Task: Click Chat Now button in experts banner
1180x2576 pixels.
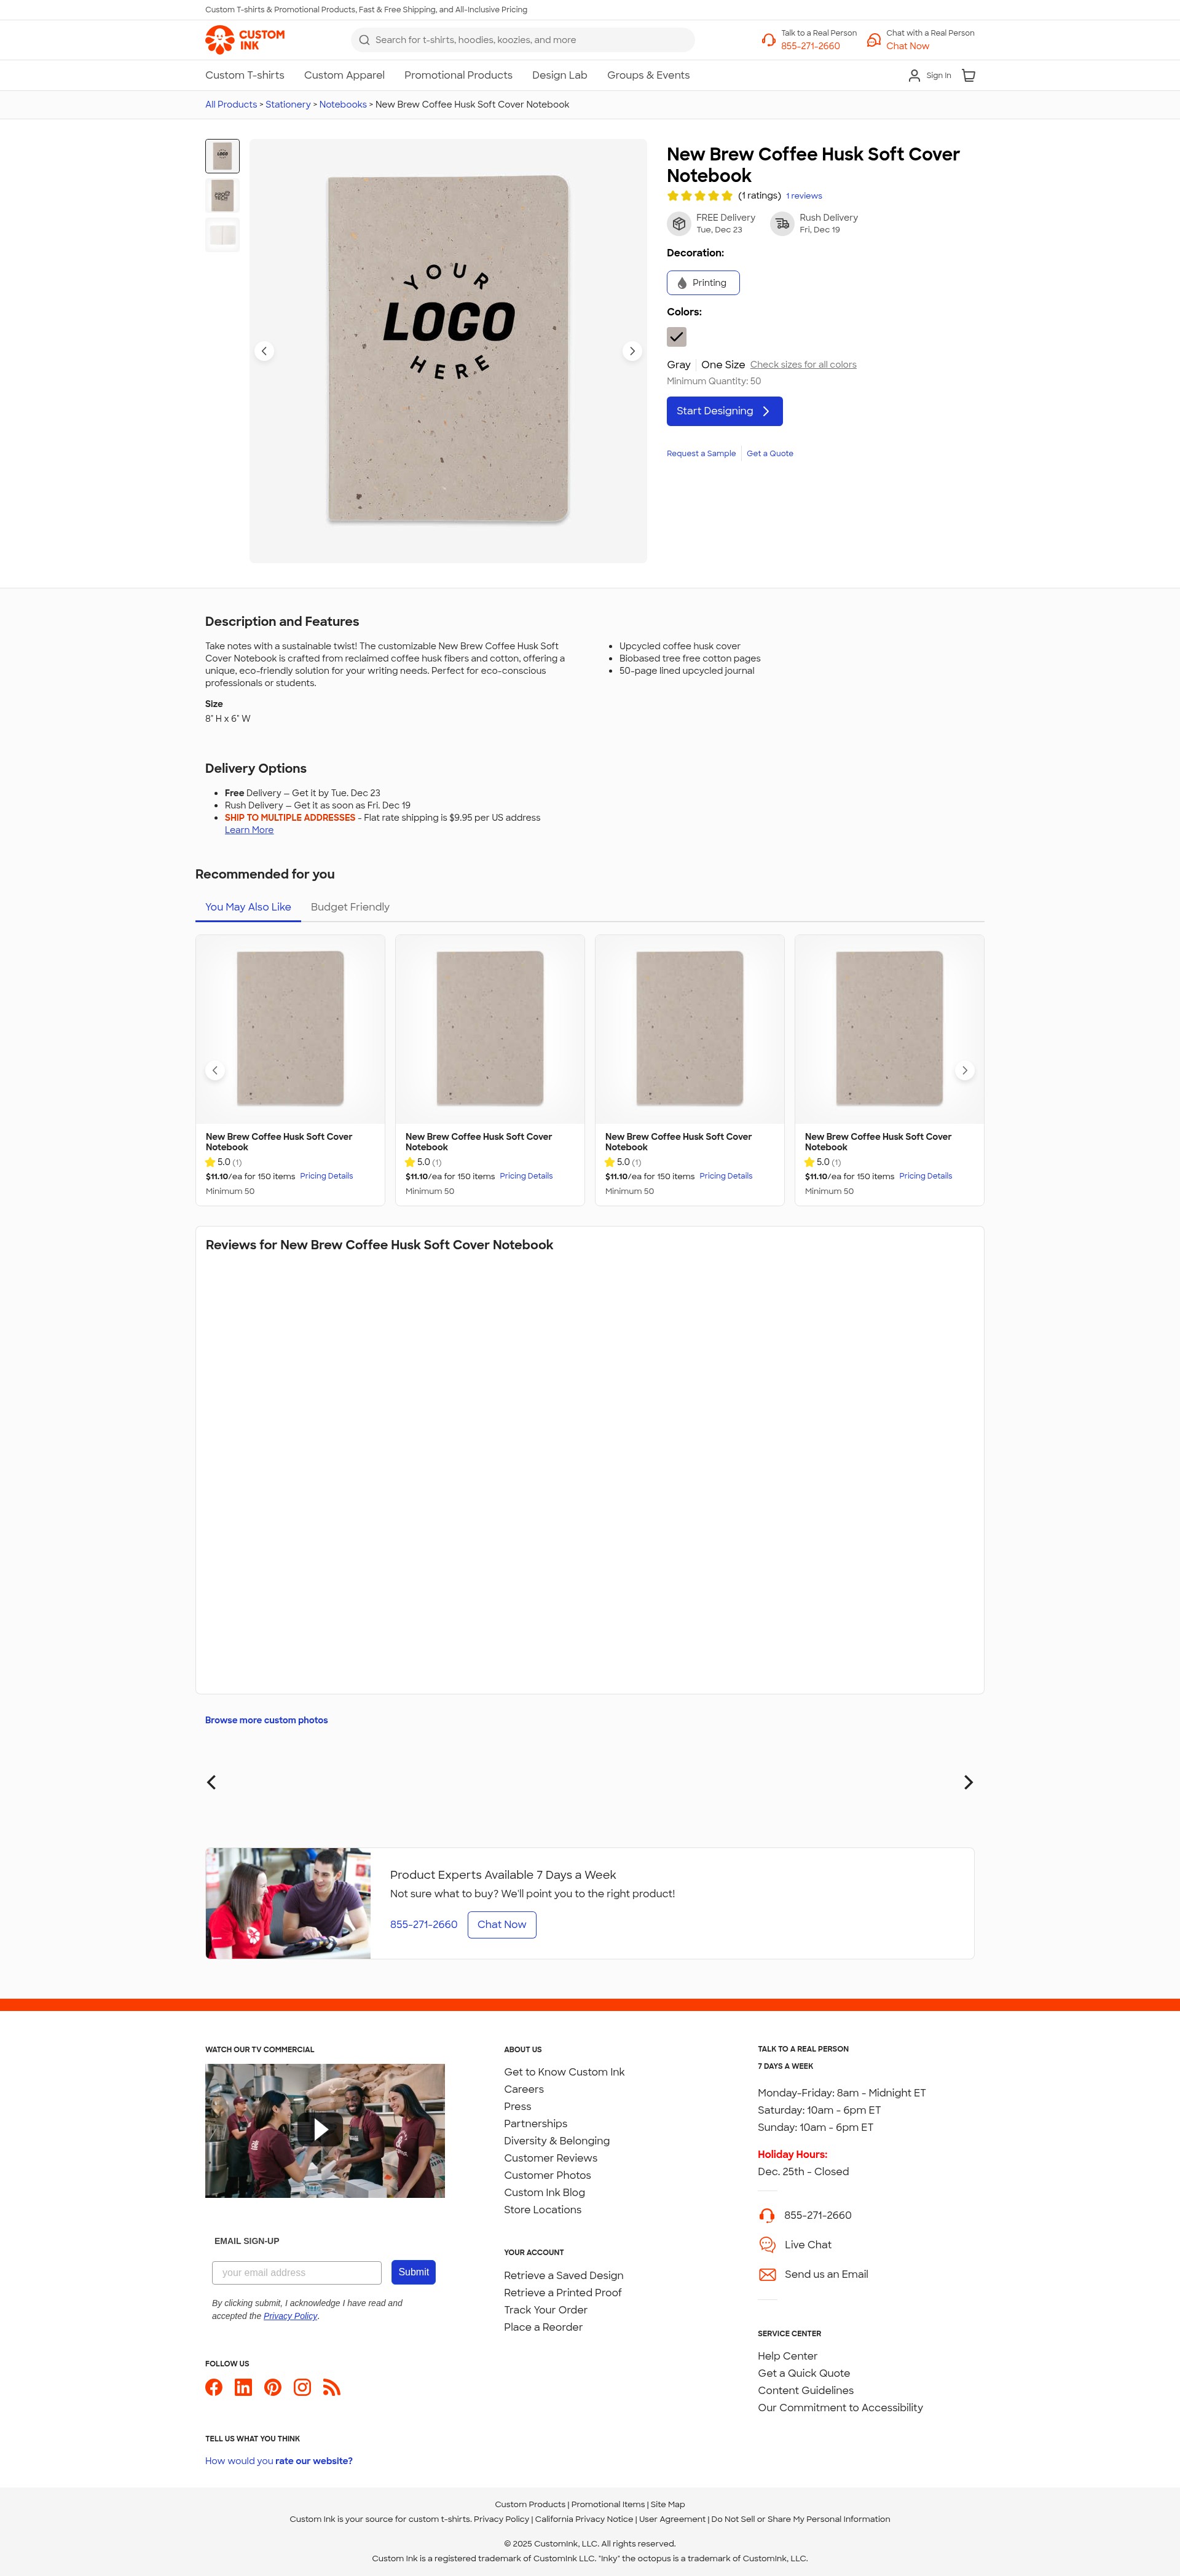Action: point(502,1925)
